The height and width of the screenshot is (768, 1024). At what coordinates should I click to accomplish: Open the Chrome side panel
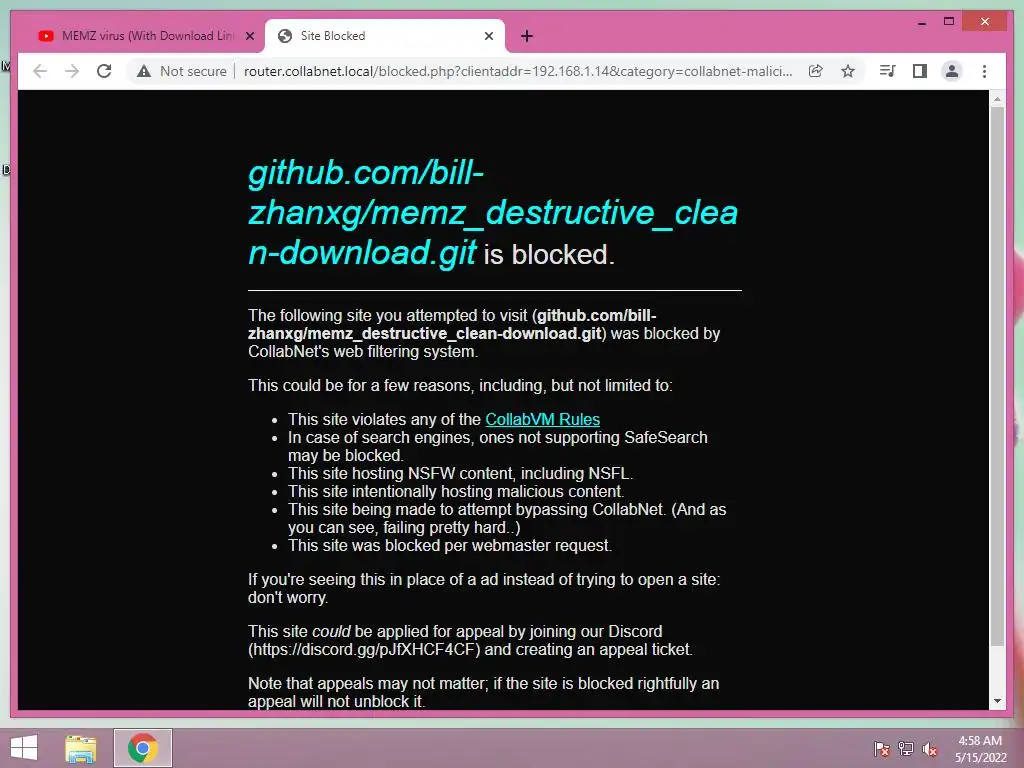[920, 71]
